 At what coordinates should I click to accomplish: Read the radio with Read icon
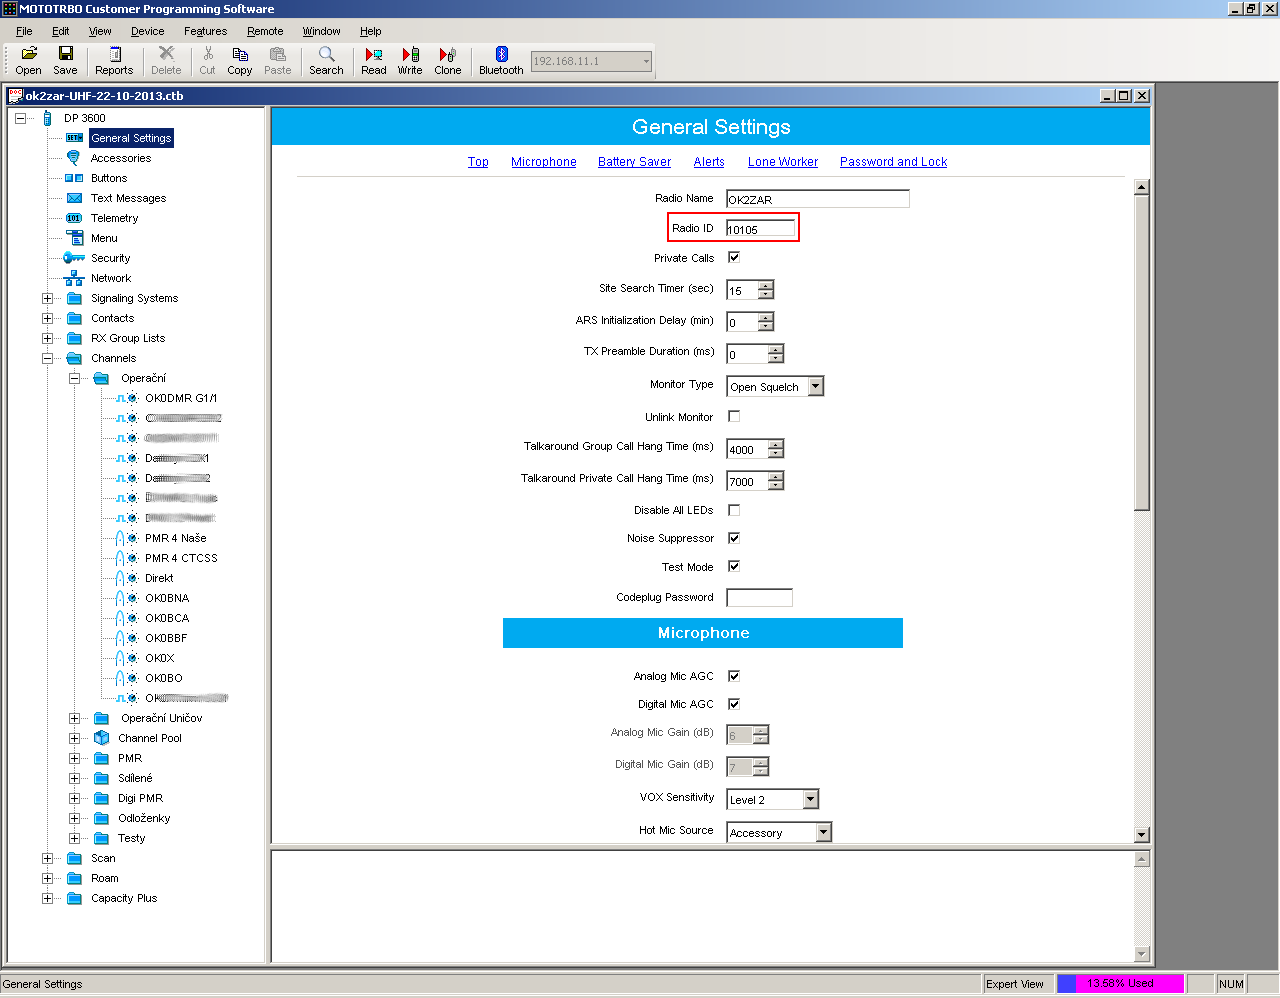(x=374, y=60)
